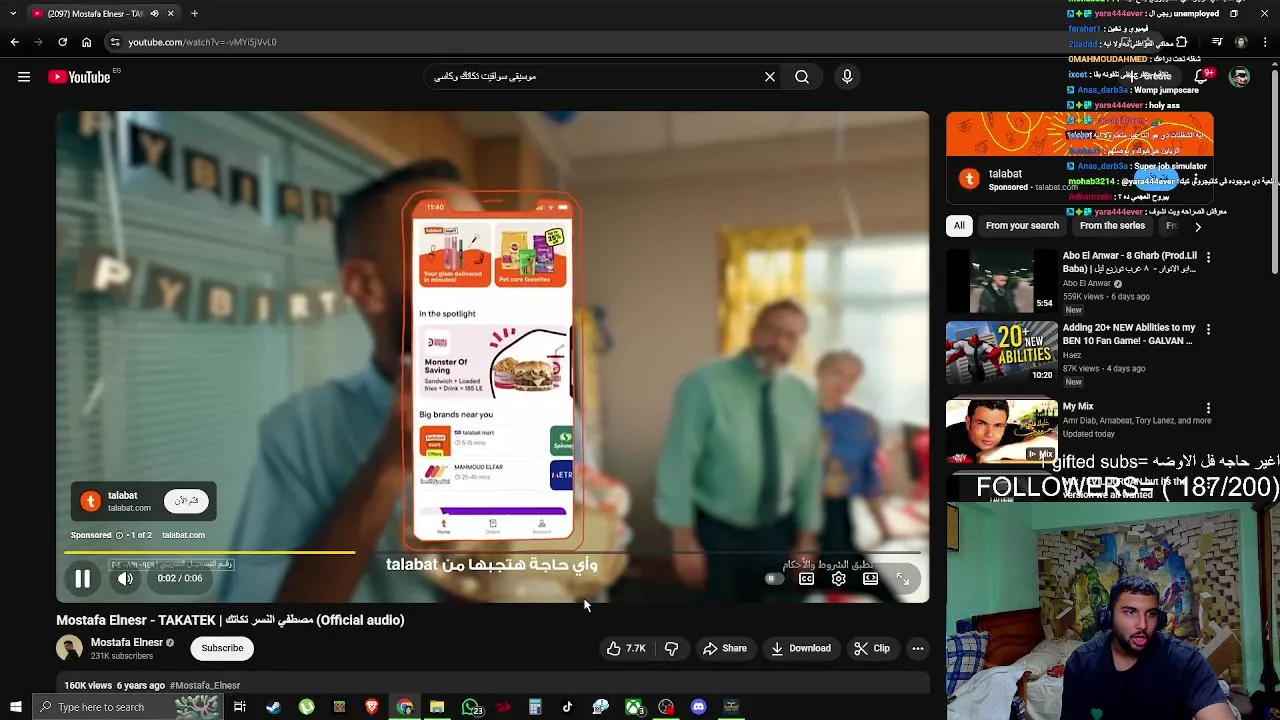
Task: Open the Mostafa Elnesr channel avatar
Action: click(69, 648)
